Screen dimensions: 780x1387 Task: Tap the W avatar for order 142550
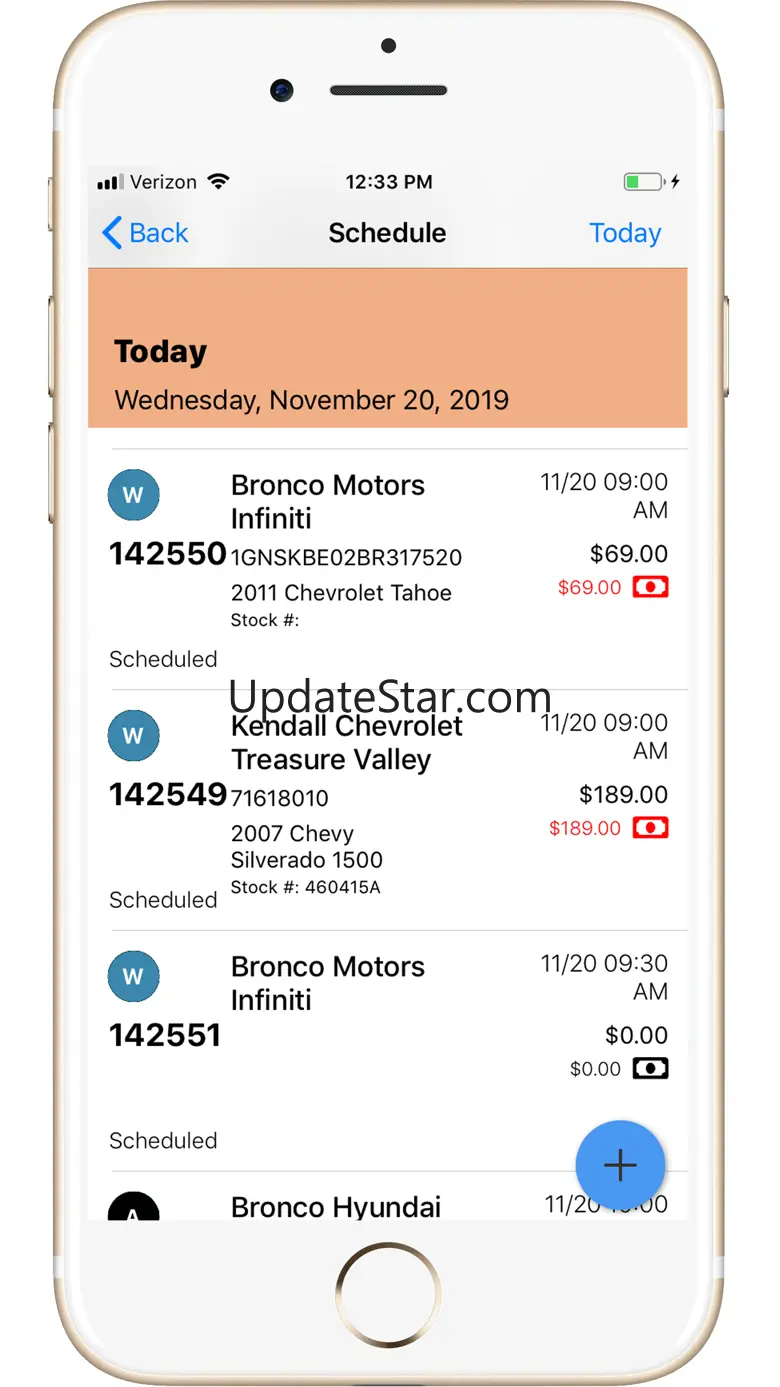(x=133, y=495)
